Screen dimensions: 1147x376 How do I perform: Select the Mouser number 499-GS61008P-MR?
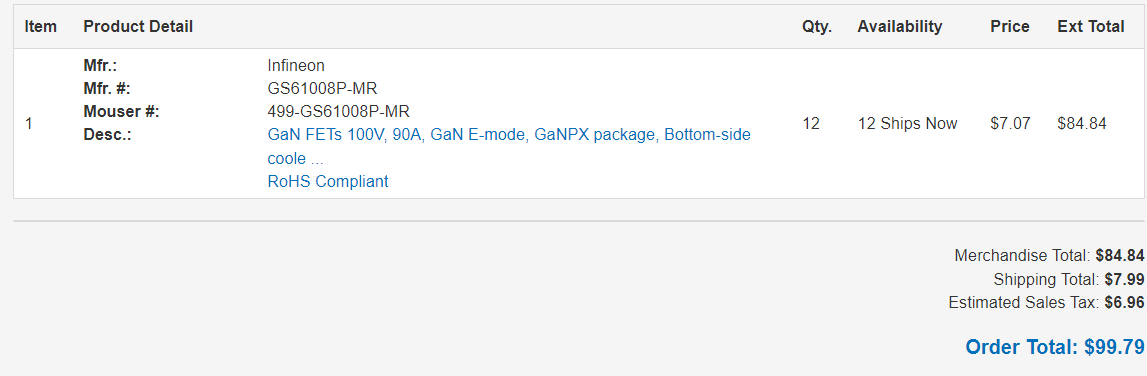(x=339, y=112)
